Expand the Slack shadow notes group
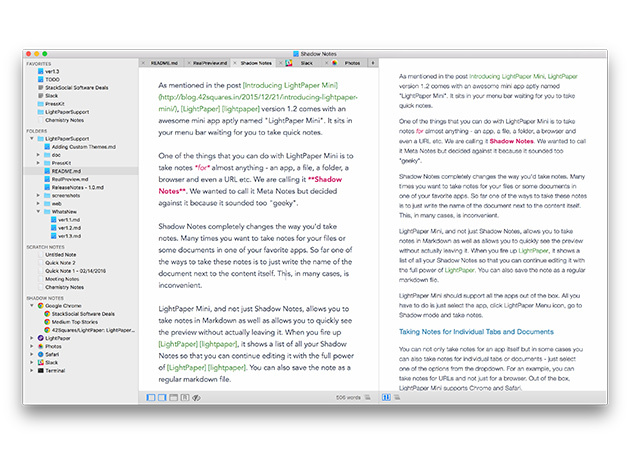 [x=32, y=362]
